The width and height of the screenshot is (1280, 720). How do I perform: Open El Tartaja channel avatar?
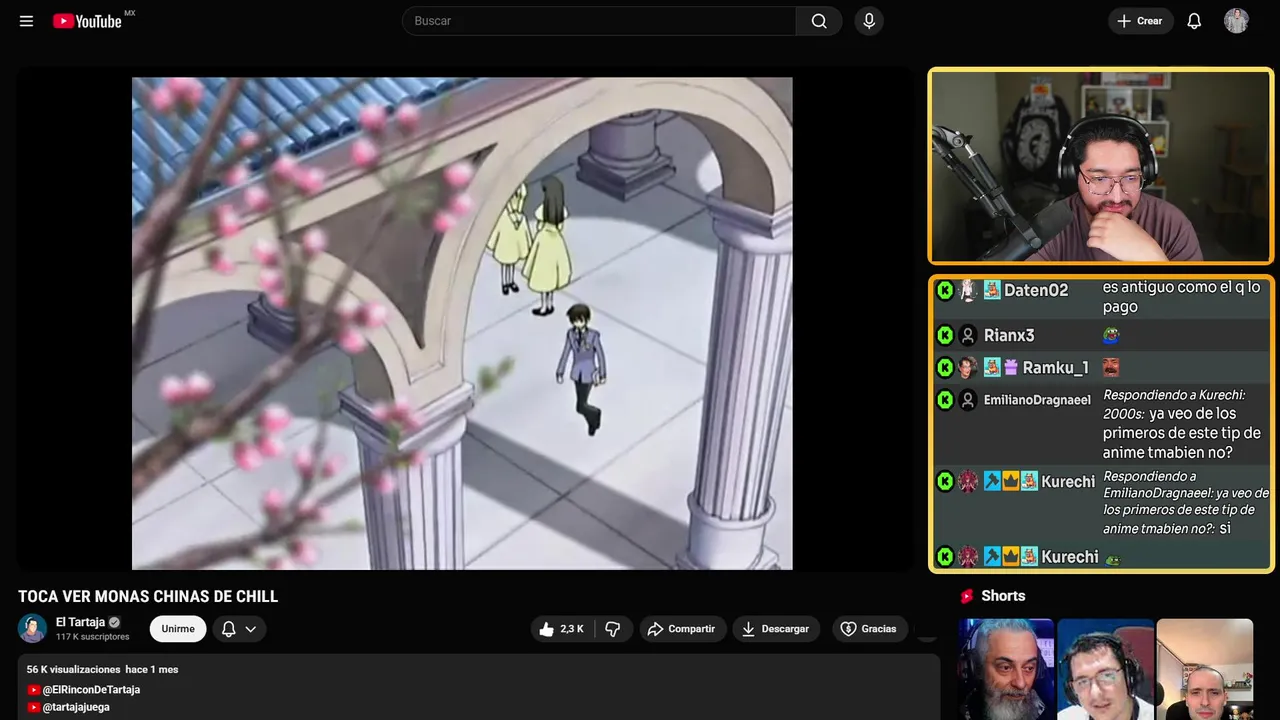pos(32,628)
